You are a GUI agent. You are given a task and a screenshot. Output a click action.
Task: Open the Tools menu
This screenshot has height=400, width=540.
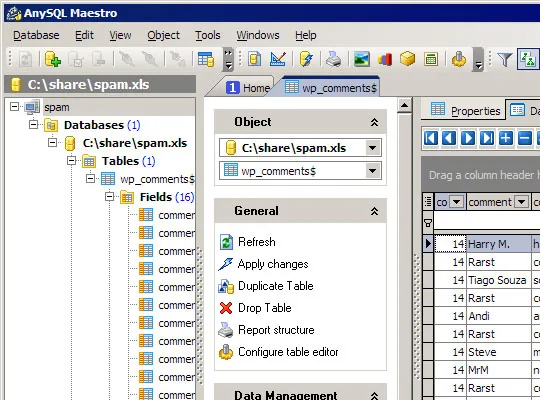(208, 35)
